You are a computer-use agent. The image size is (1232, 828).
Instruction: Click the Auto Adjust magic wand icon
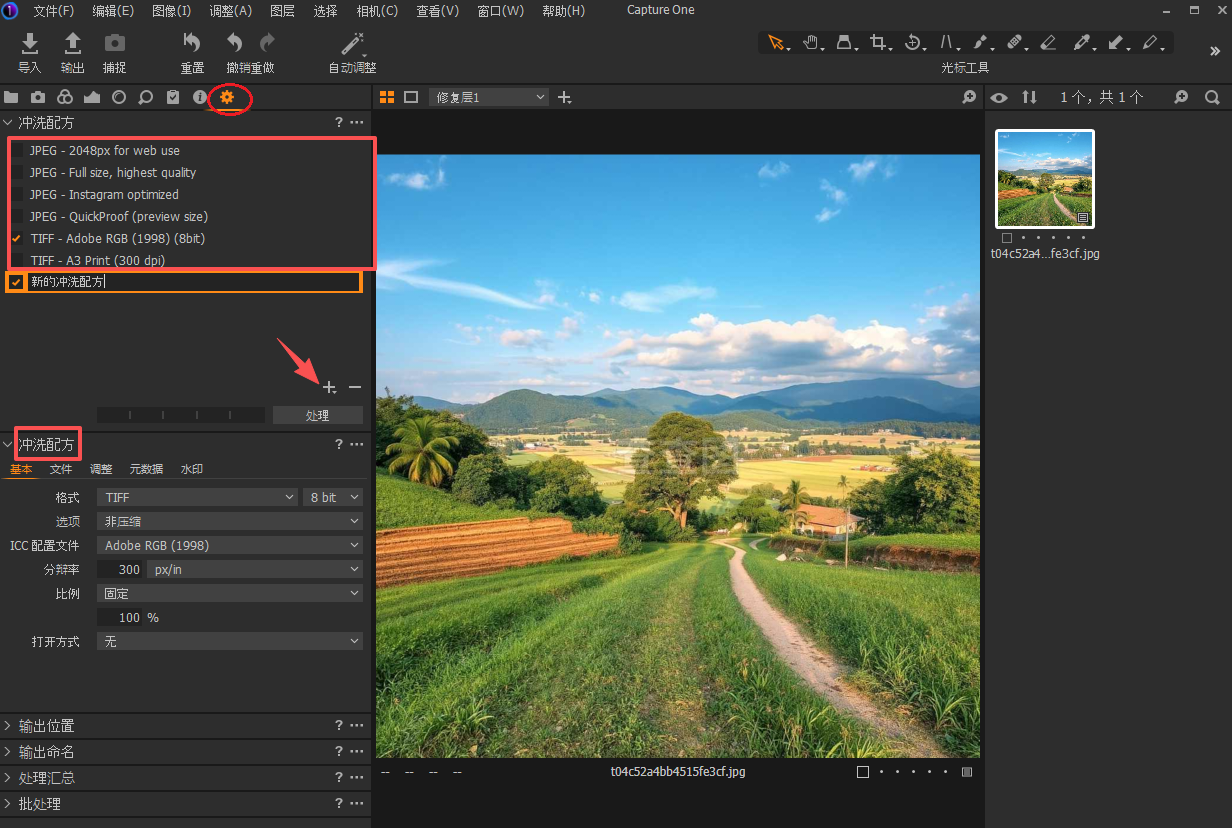pyautogui.click(x=352, y=43)
